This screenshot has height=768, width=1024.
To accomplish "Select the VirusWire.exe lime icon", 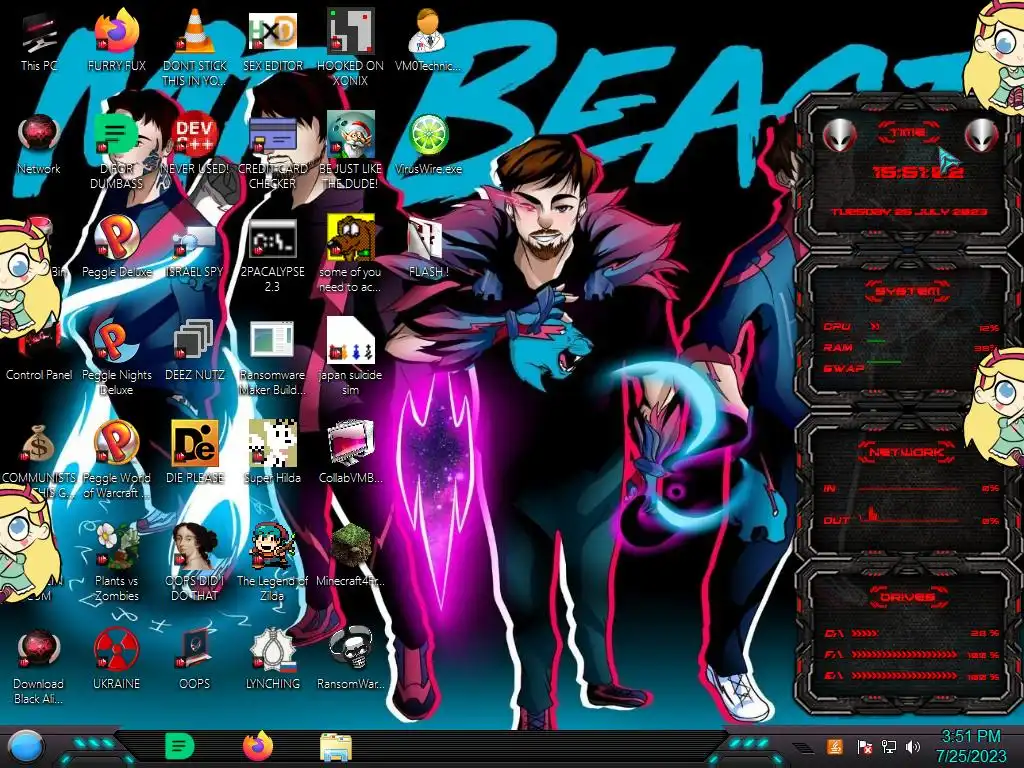I will 428,145.
